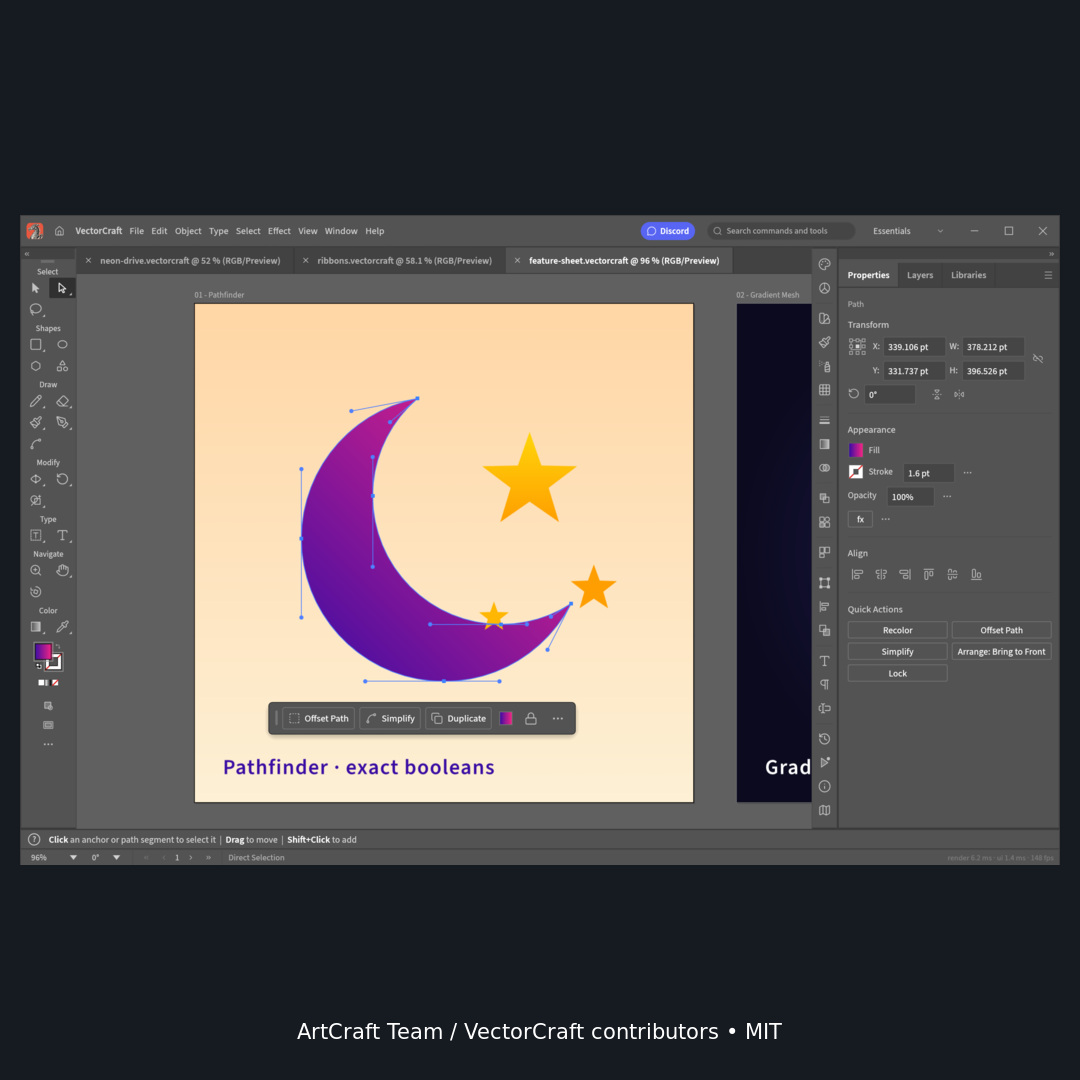Open the zoom level 96% dropdown
The image size is (1080, 1080).
tap(73, 858)
